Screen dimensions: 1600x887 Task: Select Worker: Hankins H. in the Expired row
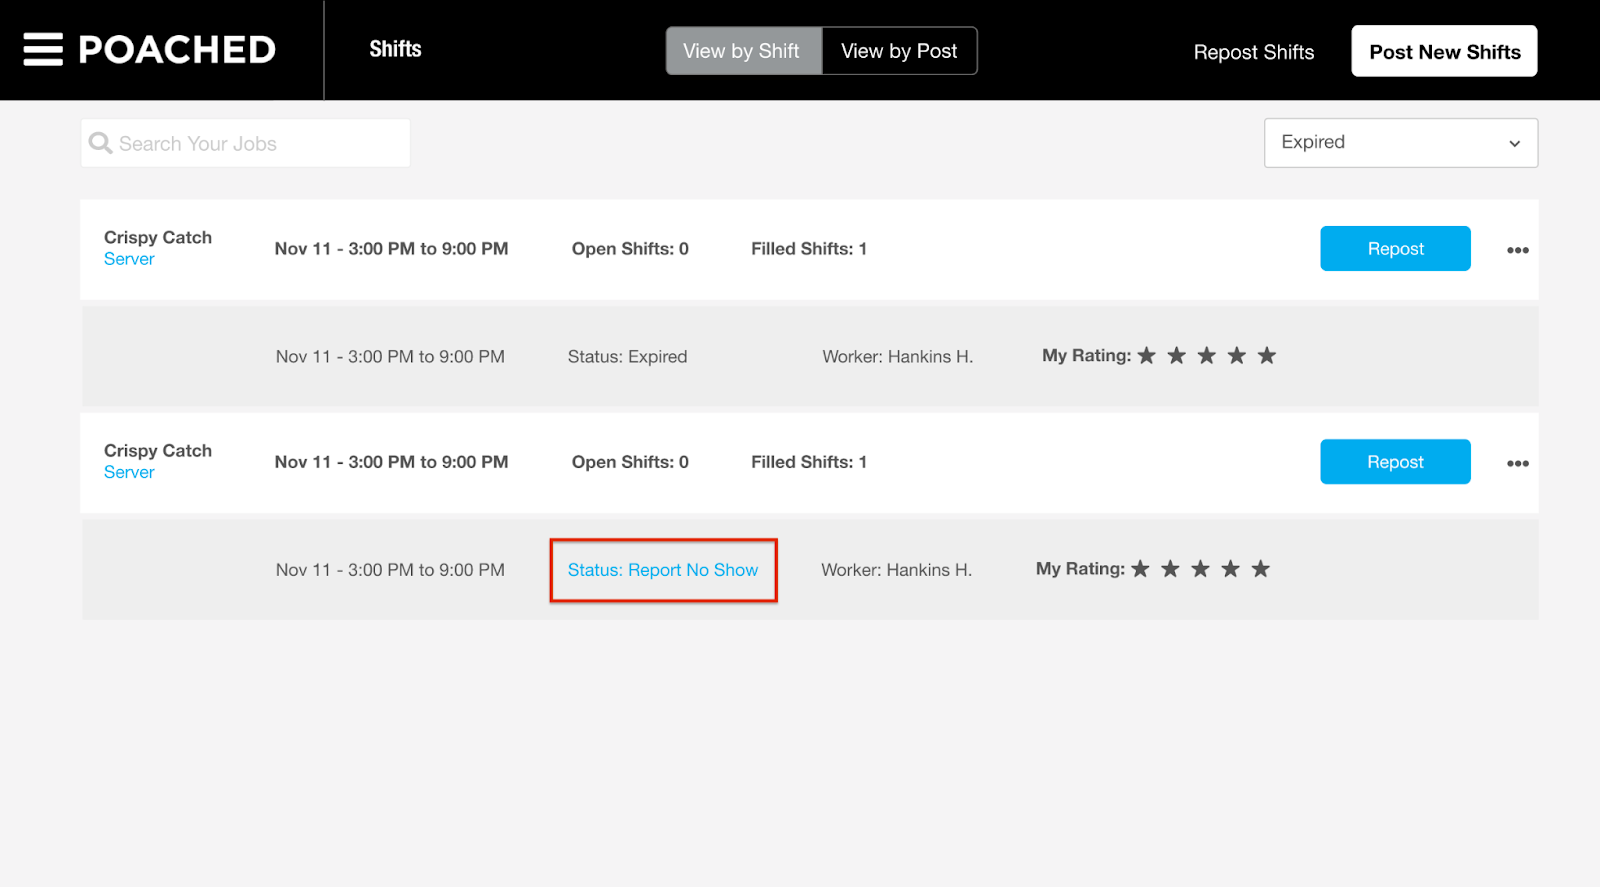(x=897, y=357)
